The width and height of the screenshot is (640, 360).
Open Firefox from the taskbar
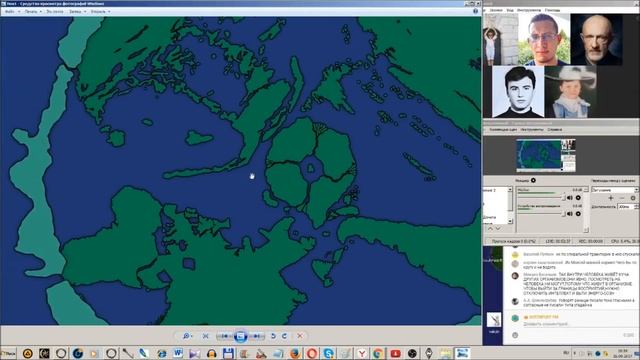[295, 353]
